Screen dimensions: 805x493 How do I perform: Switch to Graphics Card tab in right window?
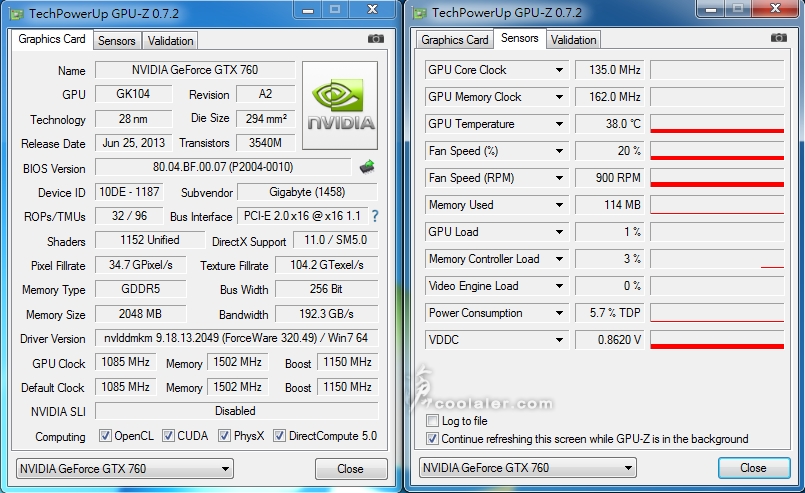(455, 40)
